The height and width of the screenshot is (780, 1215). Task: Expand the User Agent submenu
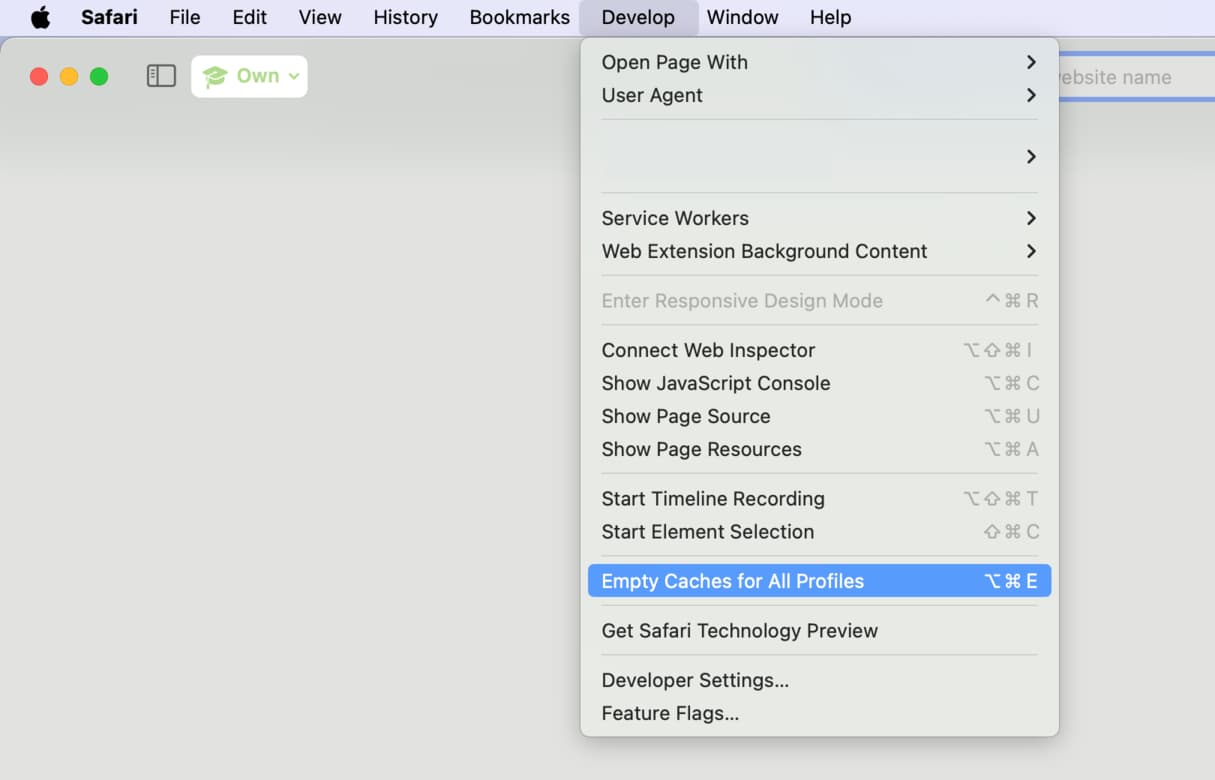coord(819,95)
